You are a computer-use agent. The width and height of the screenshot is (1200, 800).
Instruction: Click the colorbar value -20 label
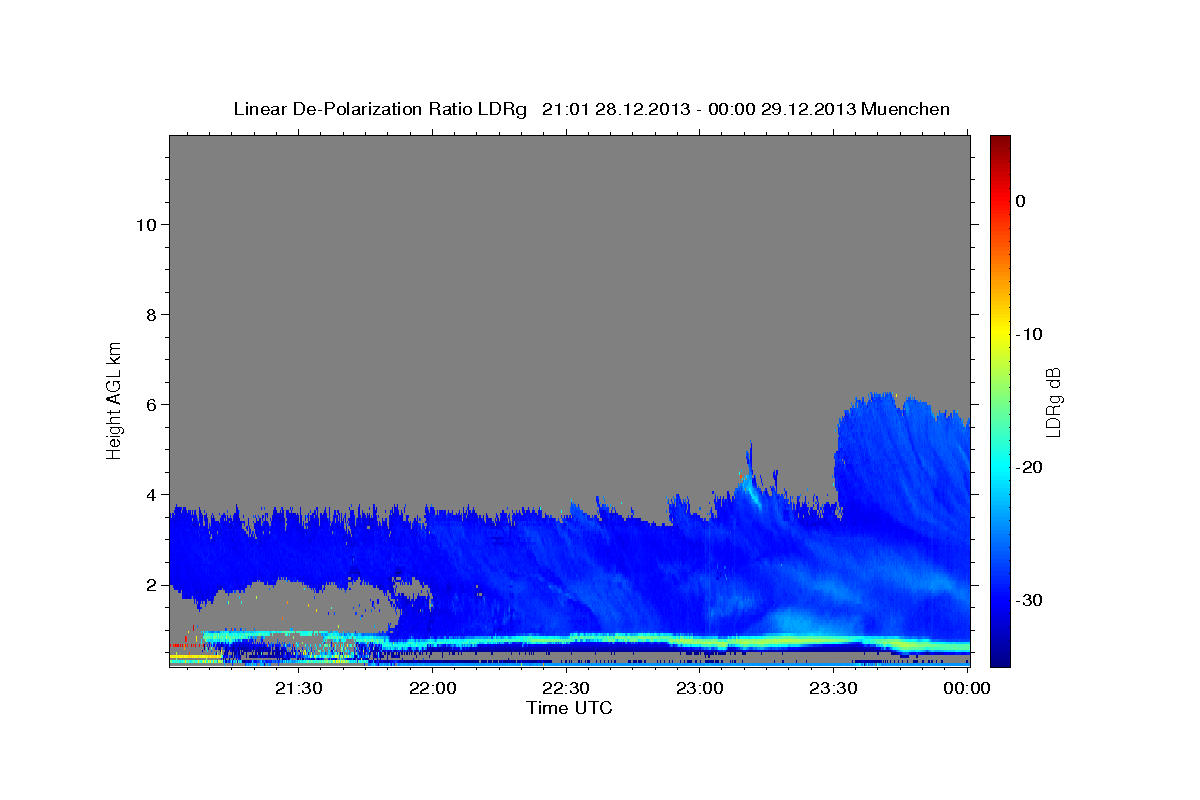coord(1030,467)
